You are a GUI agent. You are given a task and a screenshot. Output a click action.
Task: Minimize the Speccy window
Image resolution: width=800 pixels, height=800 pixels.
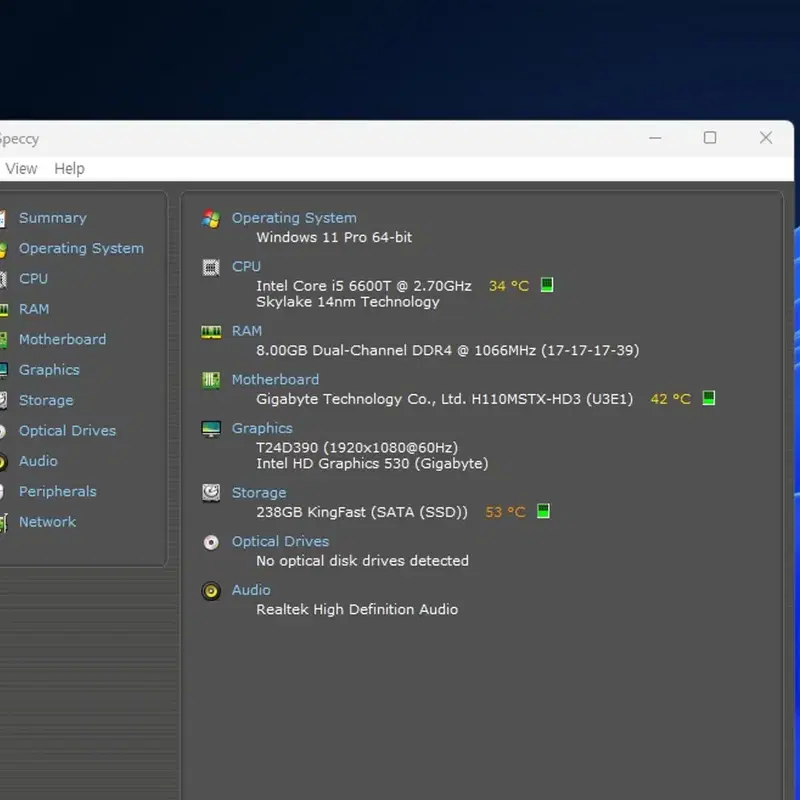[x=655, y=138]
